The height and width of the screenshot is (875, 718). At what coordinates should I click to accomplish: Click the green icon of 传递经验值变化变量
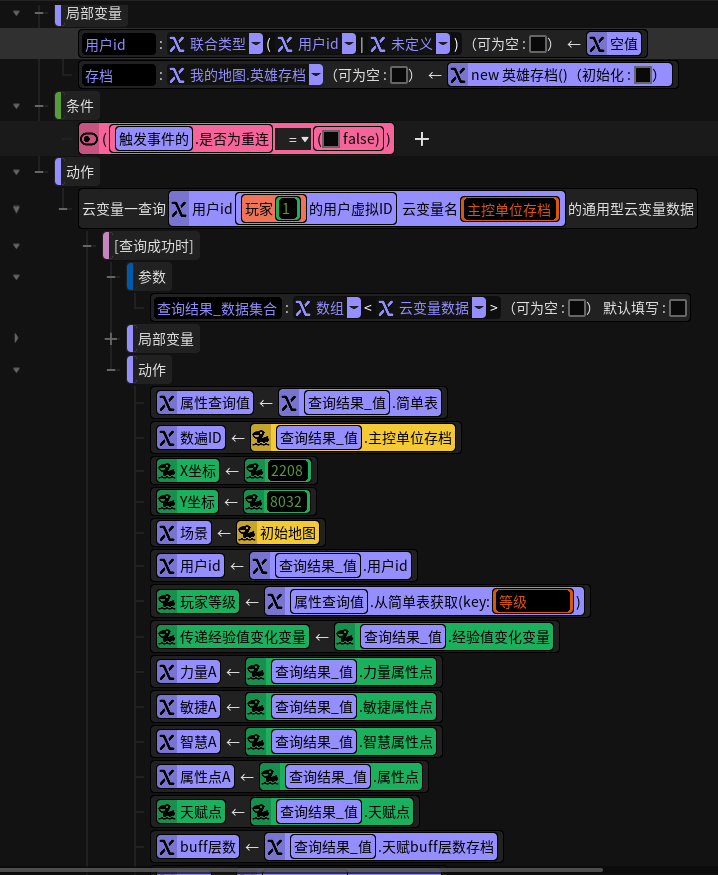(x=167, y=637)
